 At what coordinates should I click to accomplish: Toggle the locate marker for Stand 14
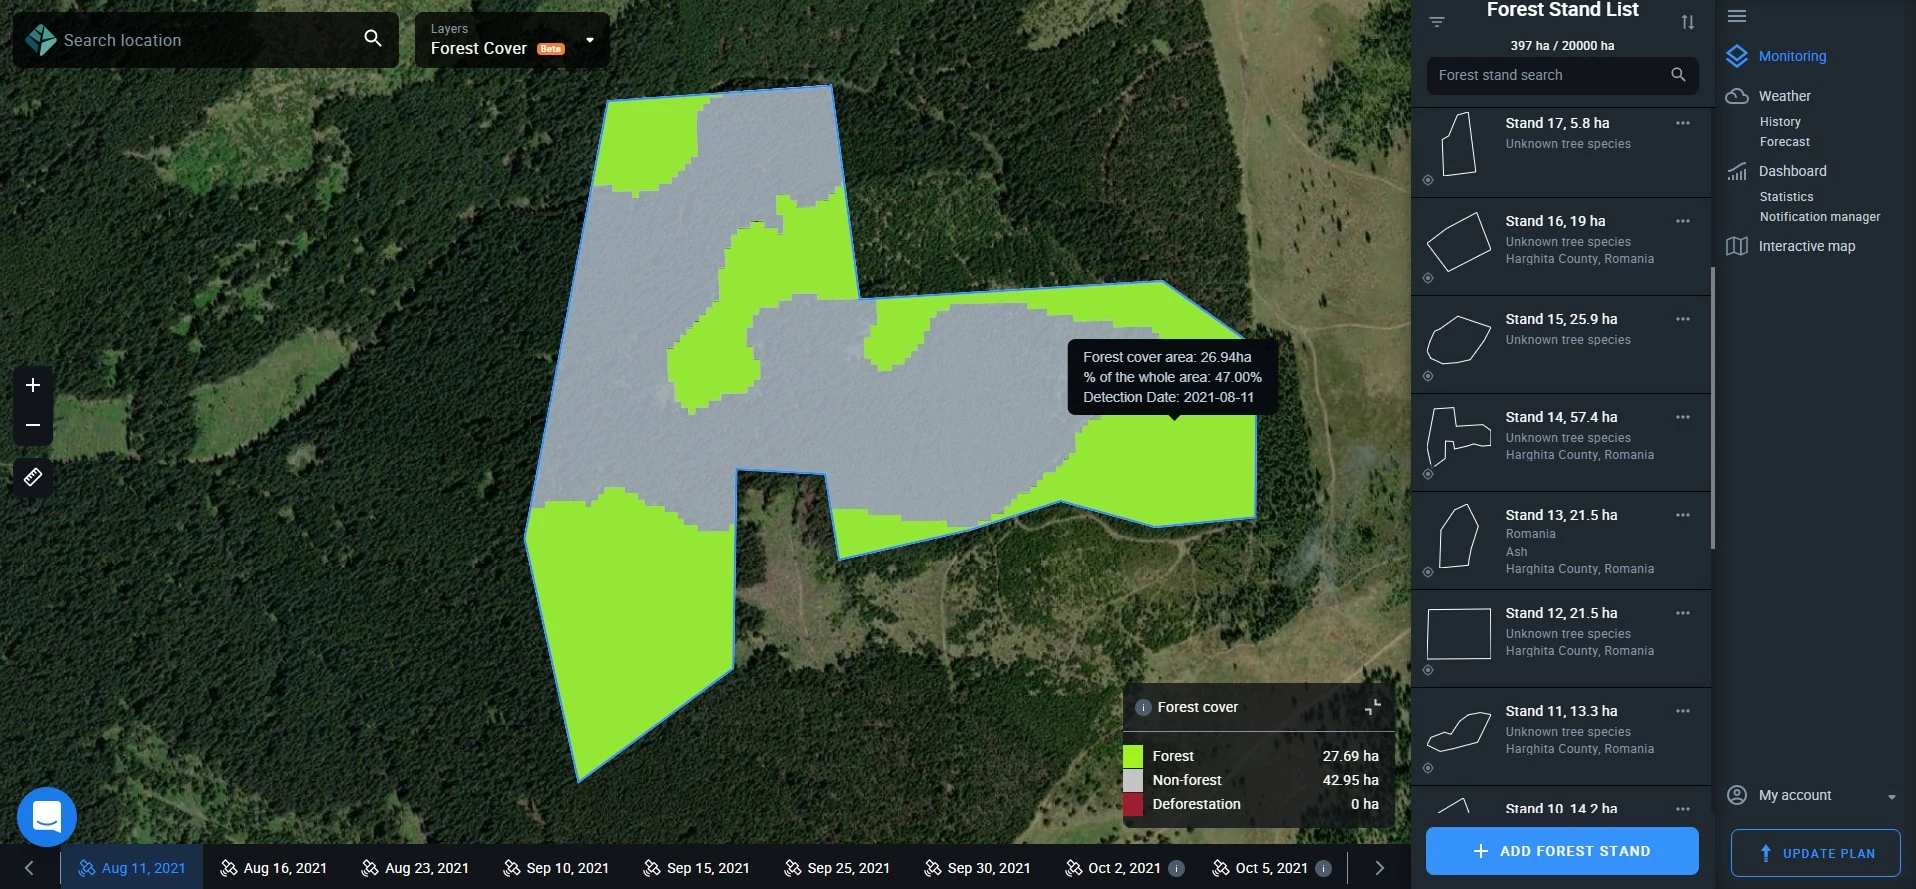coord(1428,474)
